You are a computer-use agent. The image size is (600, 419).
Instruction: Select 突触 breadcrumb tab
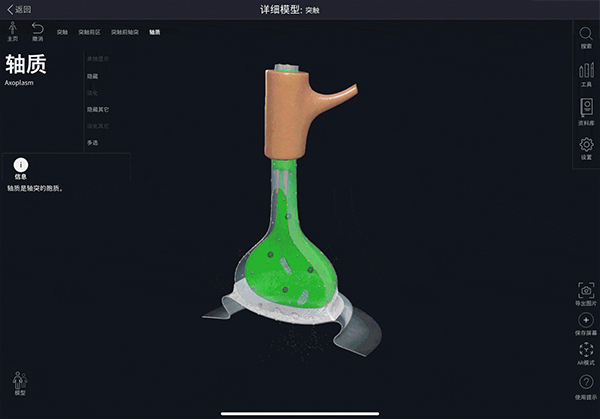point(63,32)
